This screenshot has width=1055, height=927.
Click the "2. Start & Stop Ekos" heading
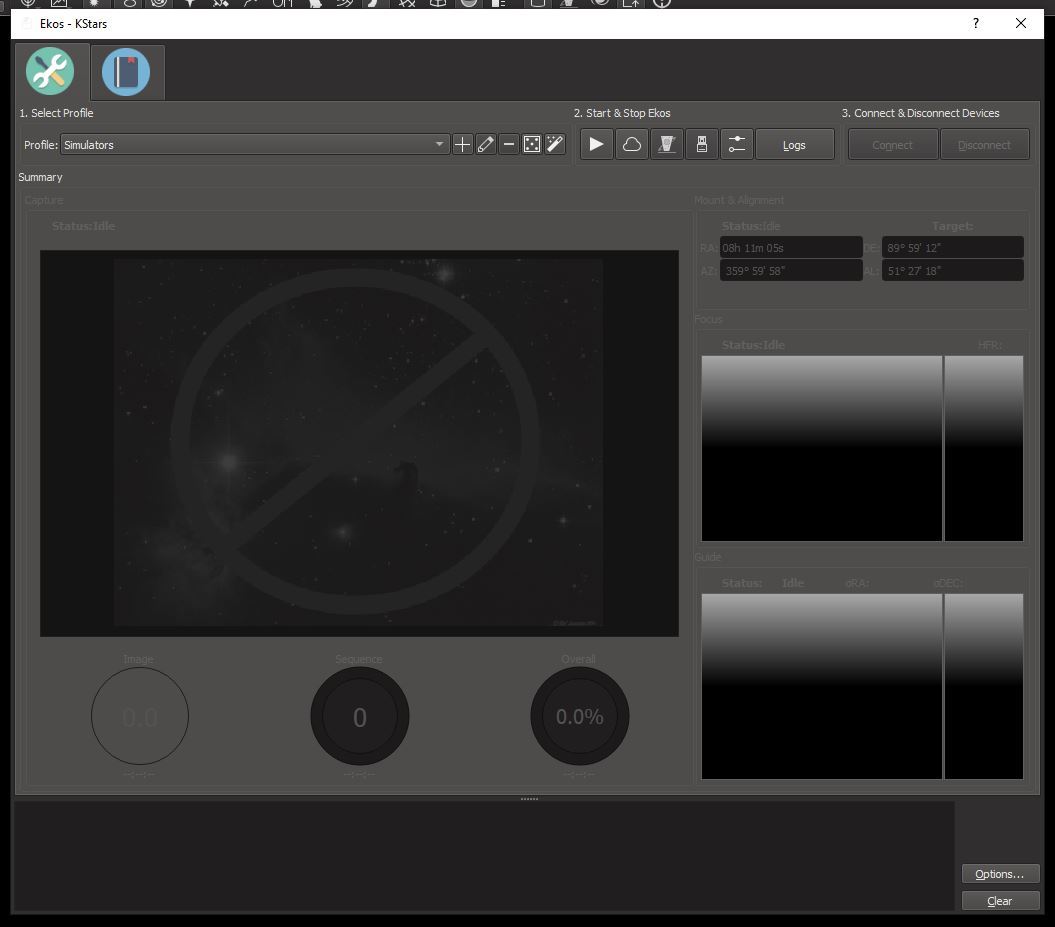(x=622, y=113)
